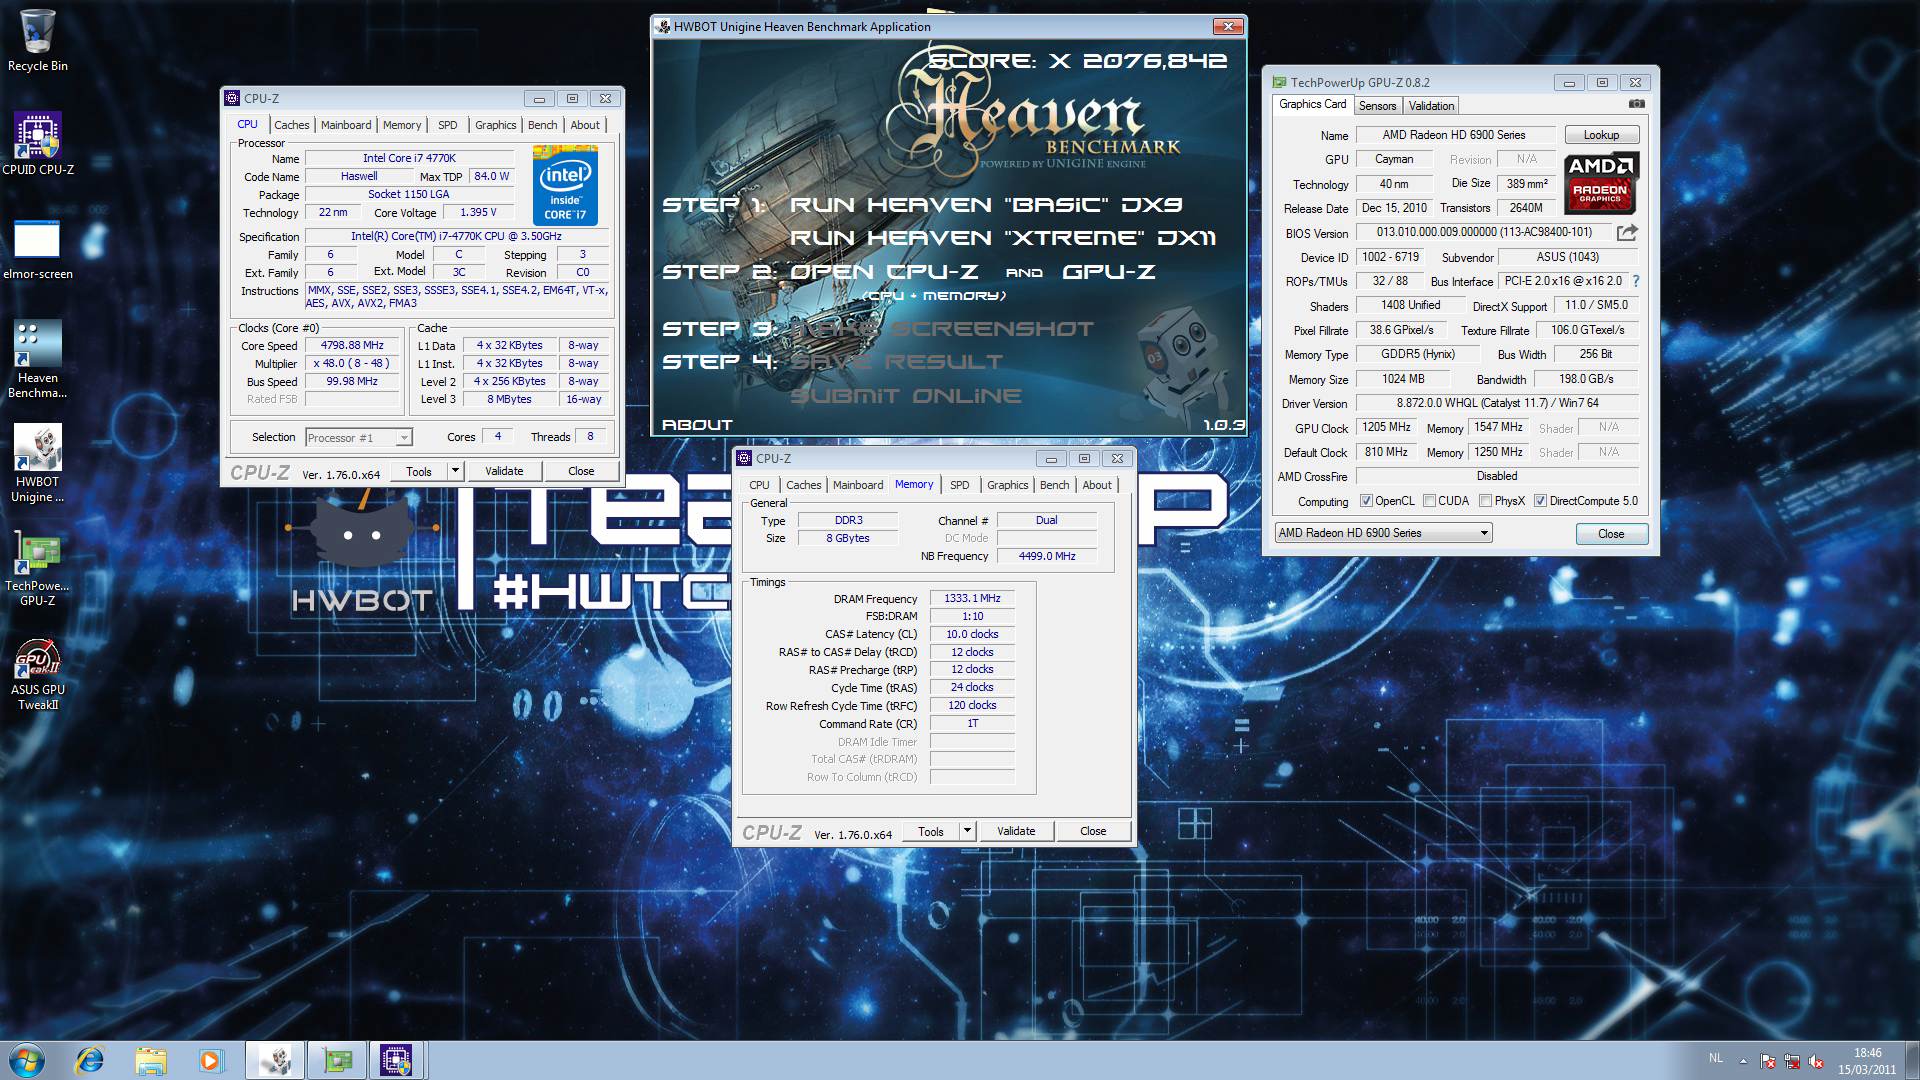Open the Tools dropdown arrow in CPU-Z CPU window
Image resolution: width=1920 pixels, height=1080 pixels.
(x=454, y=471)
